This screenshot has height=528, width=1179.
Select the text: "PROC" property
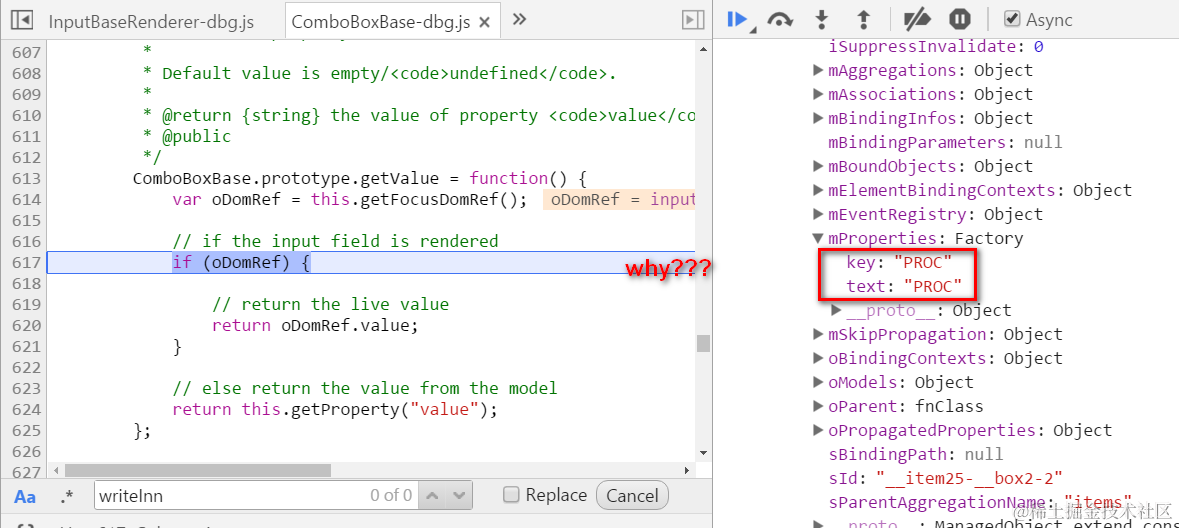pos(905,287)
